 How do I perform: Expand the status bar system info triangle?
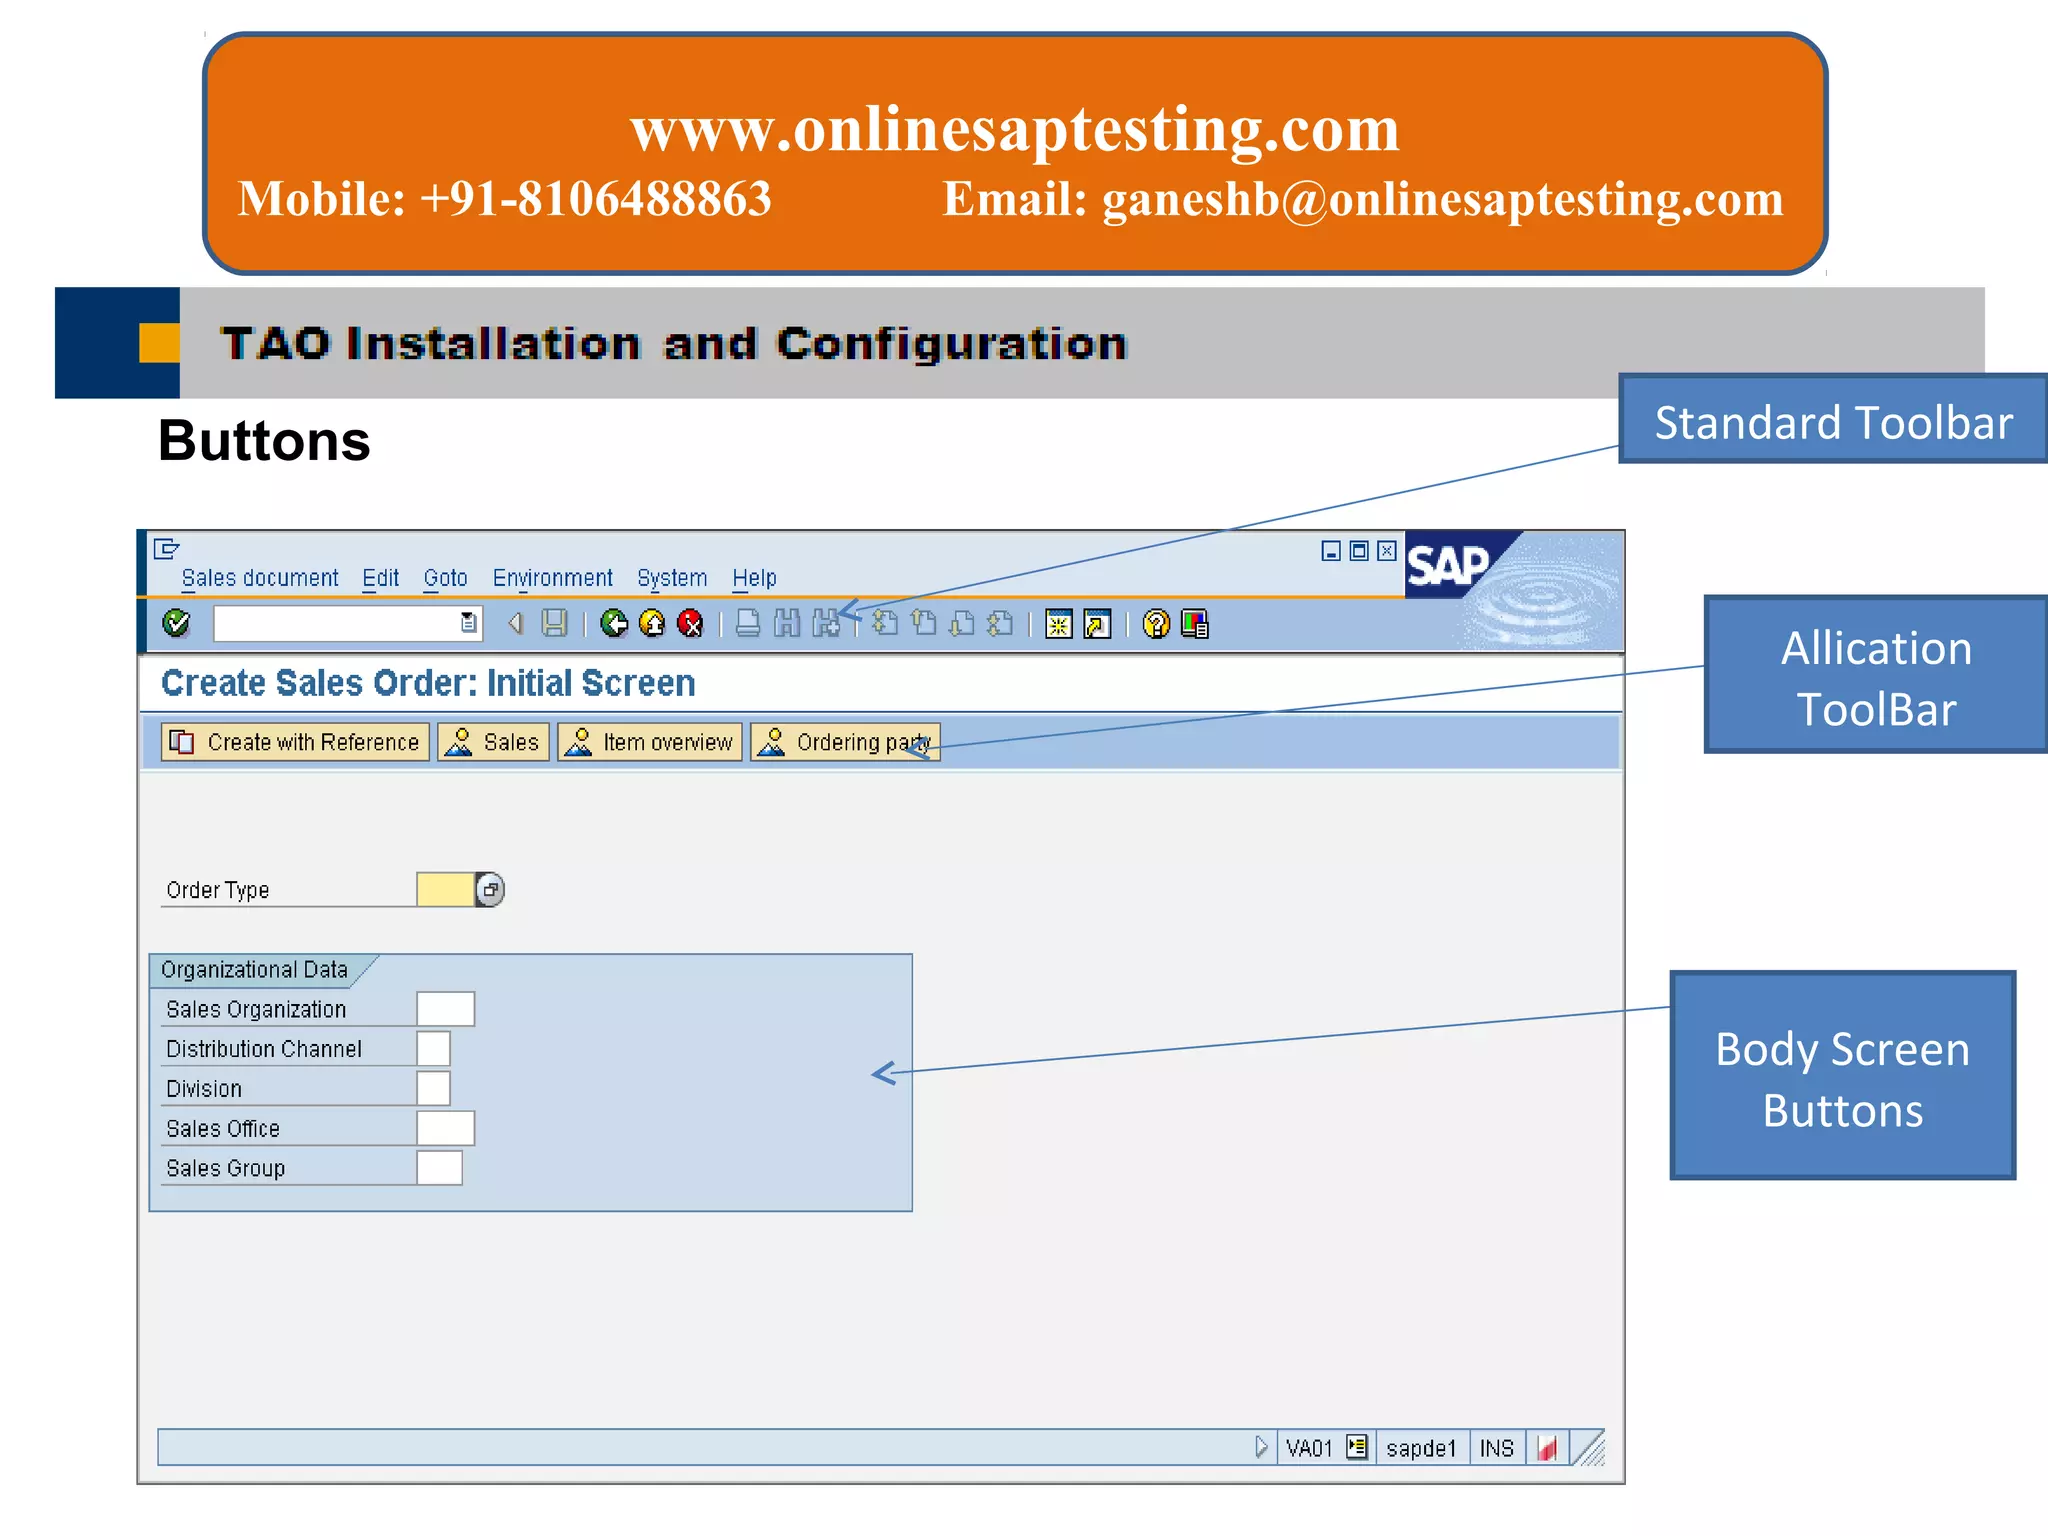[x=1261, y=1447]
